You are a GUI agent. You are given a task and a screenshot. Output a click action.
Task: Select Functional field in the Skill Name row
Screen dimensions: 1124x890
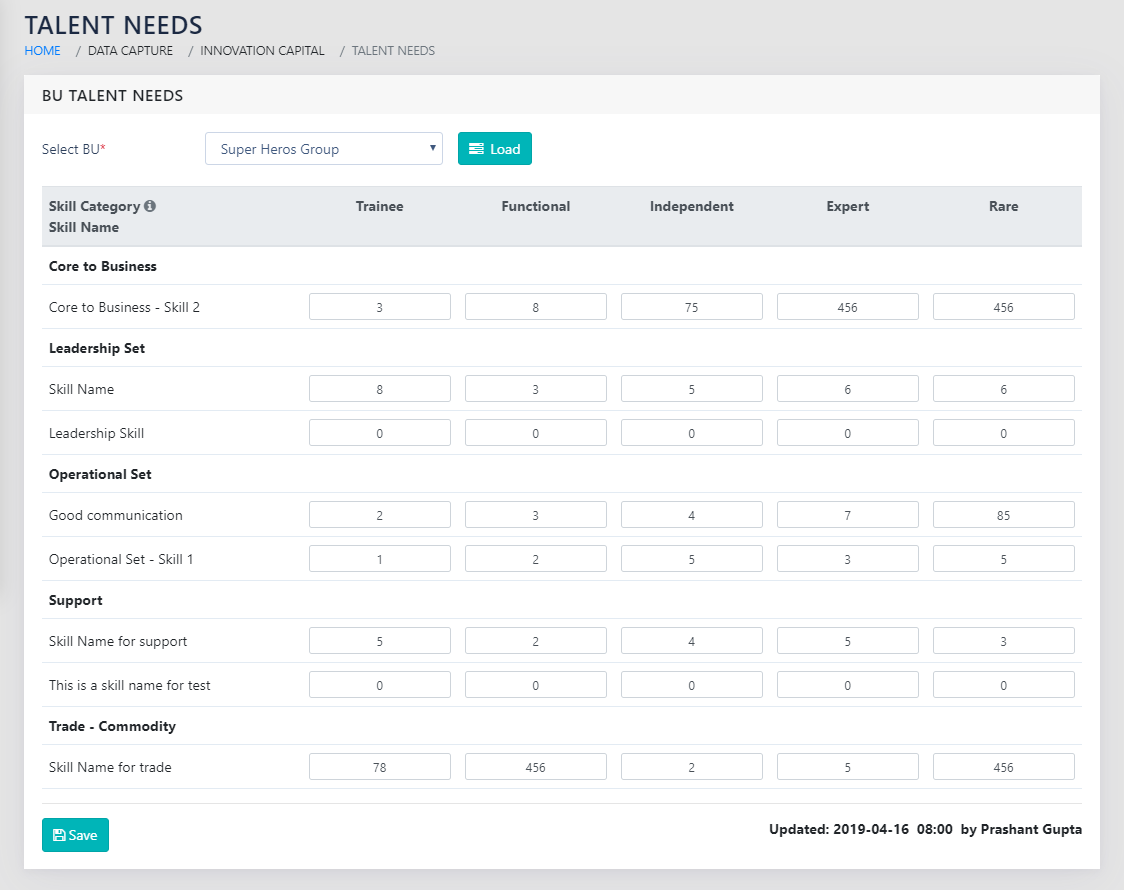[535, 389]
